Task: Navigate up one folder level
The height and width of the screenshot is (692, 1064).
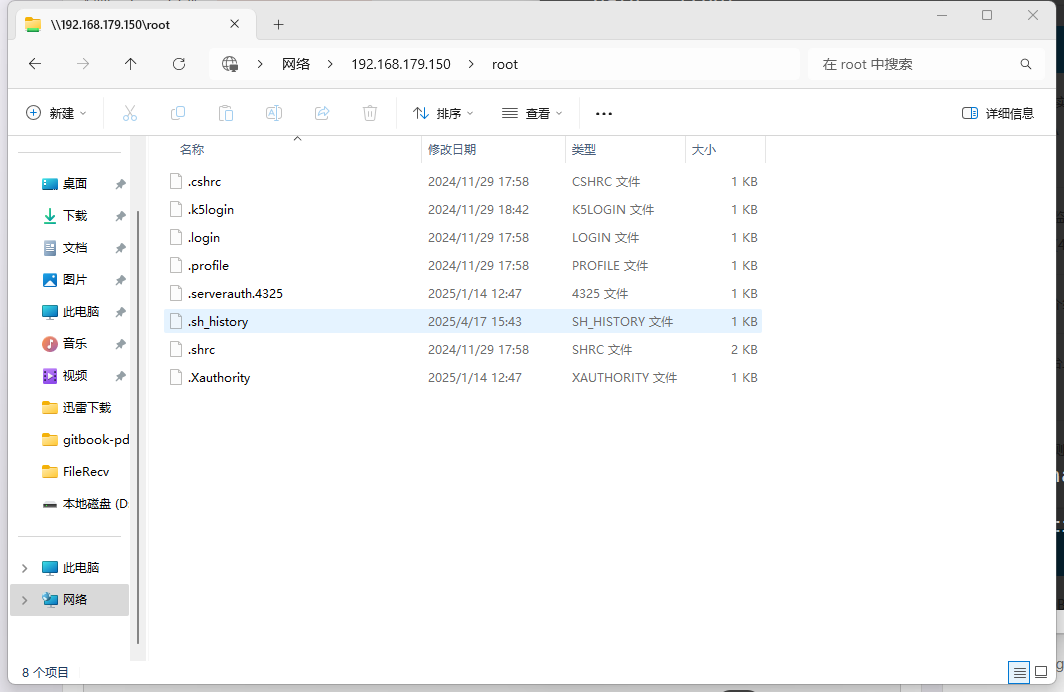Action: (130, 64)
